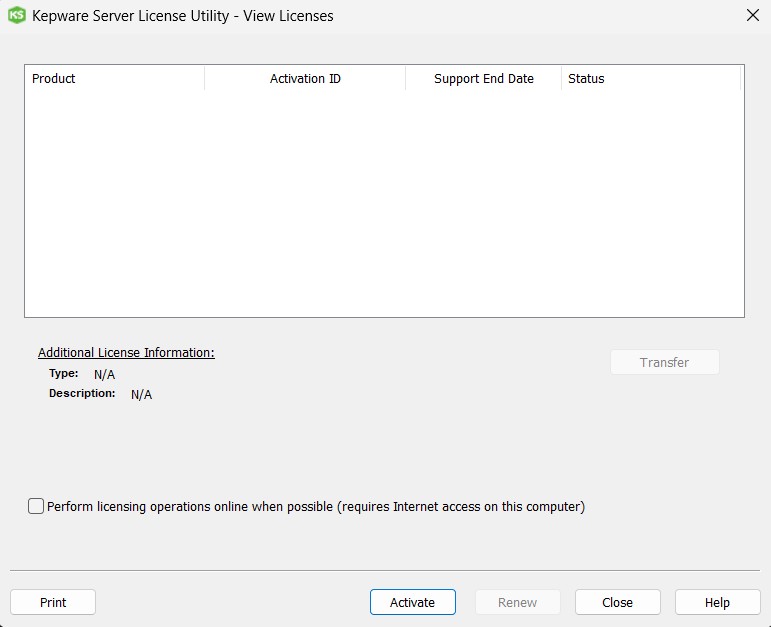771x627 pixels.
Task: Click the greyed-out Renew button
Action: point(517,602)
